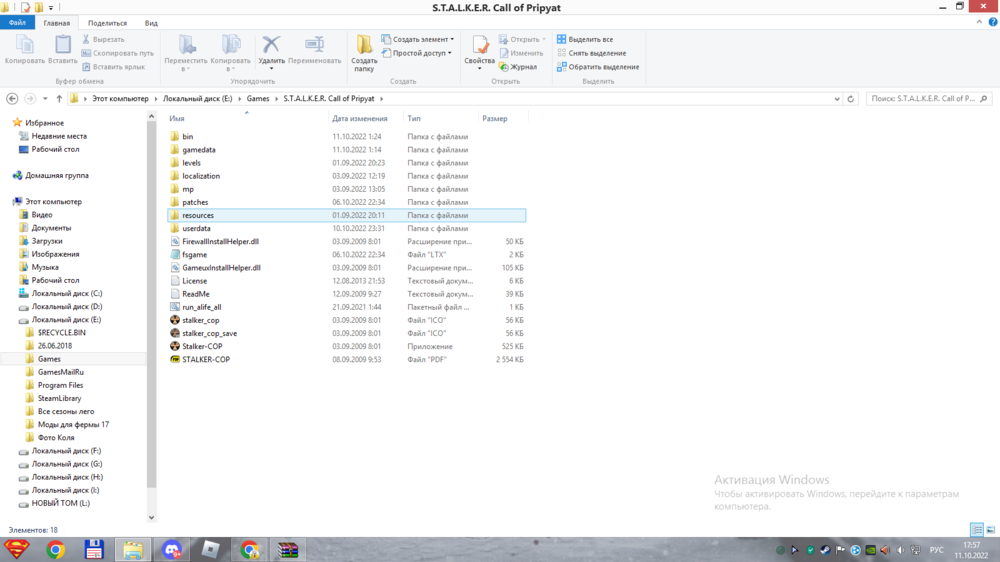Switch to details list view
Image resolution: width=1000 pixels, height=562 pixels.
pos(976,529)
